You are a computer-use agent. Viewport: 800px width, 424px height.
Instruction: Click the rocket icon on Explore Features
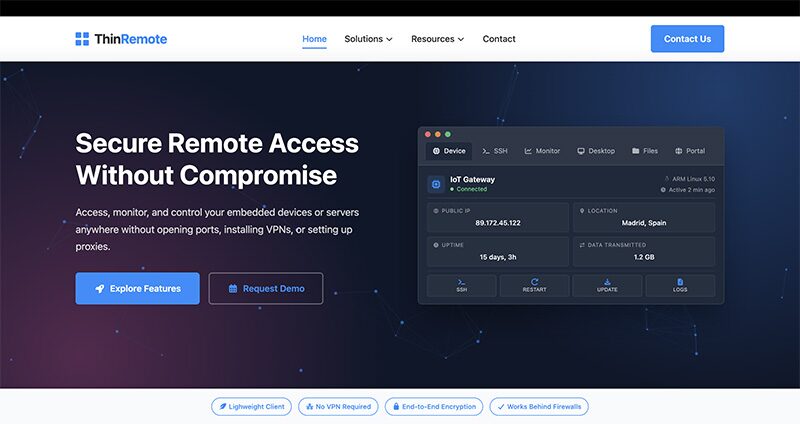click(x=100, y=288)
